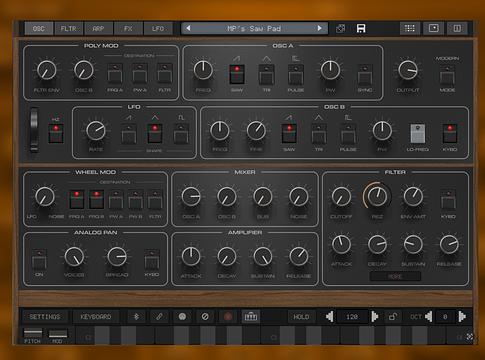Toggle Wheel Mod FLTR destination
Image resolution: width=485 pixels, height=360 pixels.
click(x=155, y=199)
